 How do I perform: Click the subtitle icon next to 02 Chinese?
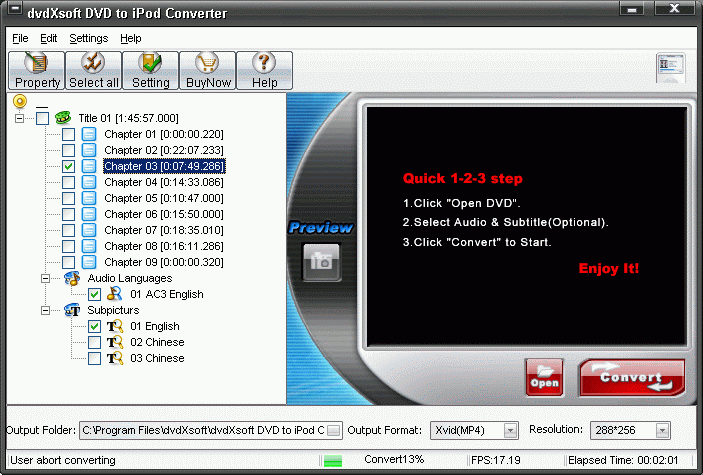coord(114,342)
